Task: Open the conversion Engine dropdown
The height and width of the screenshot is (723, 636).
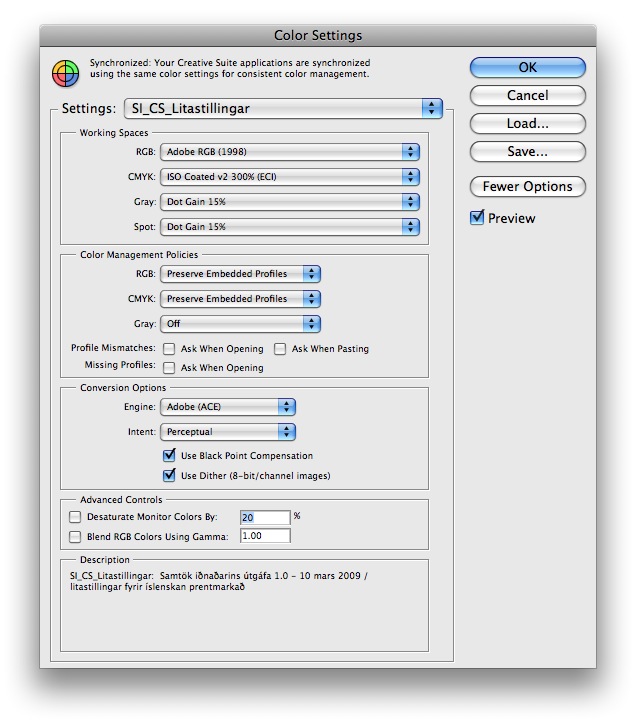Action: click(x=228, y=407)
